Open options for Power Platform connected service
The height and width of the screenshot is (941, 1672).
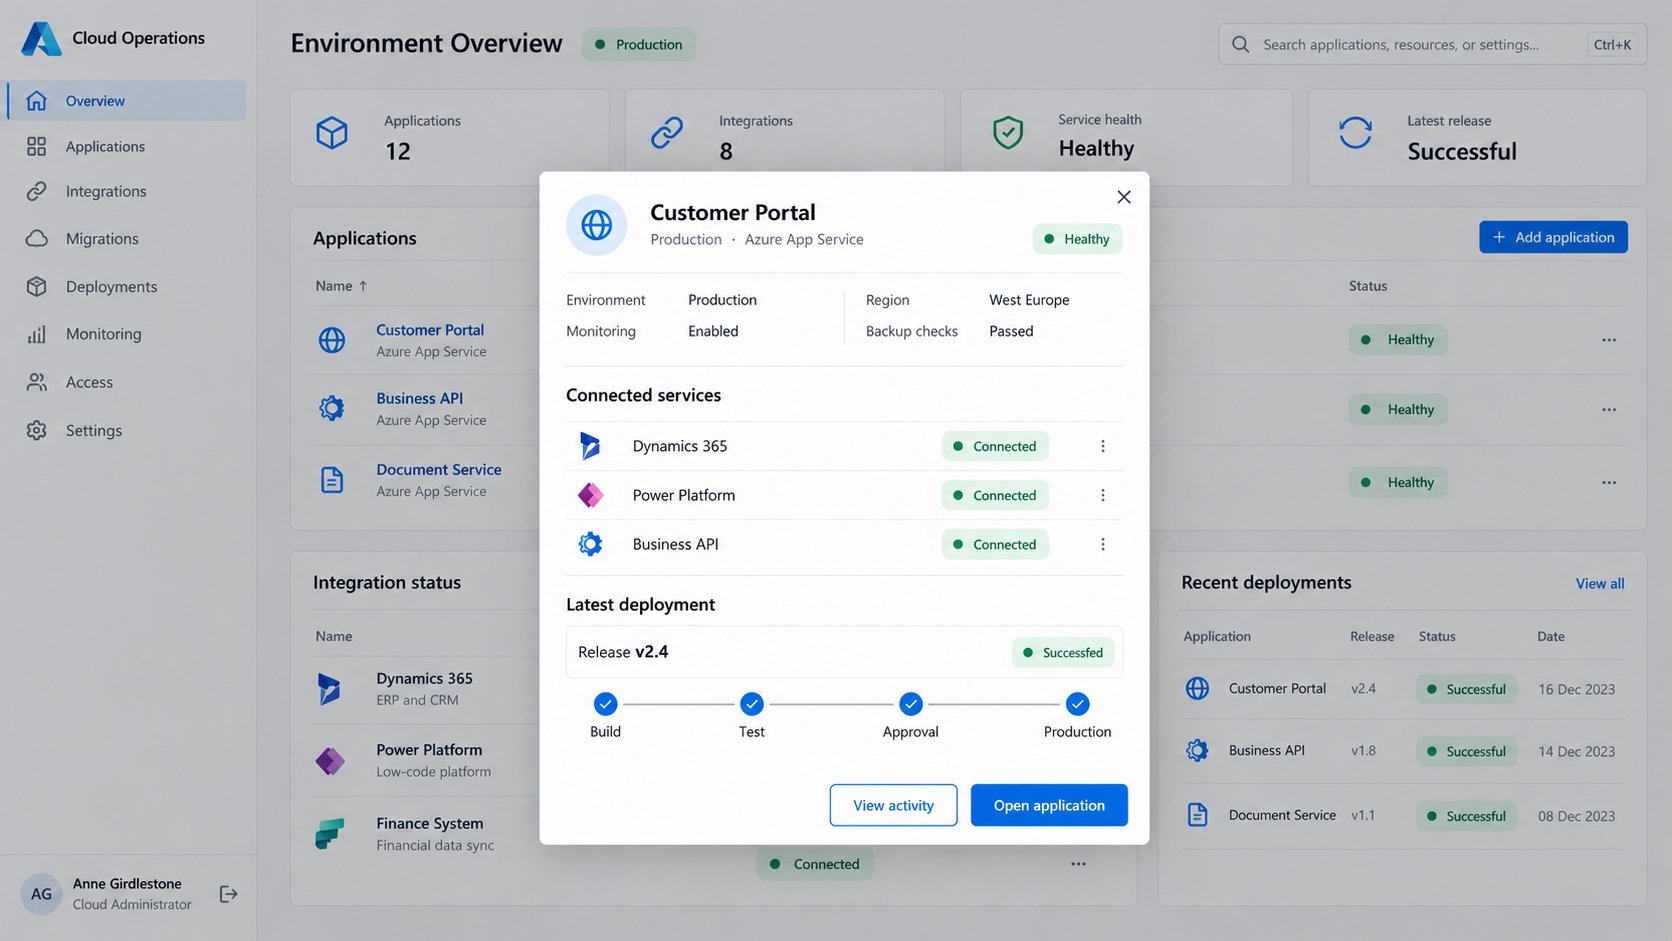(1103, 495)
